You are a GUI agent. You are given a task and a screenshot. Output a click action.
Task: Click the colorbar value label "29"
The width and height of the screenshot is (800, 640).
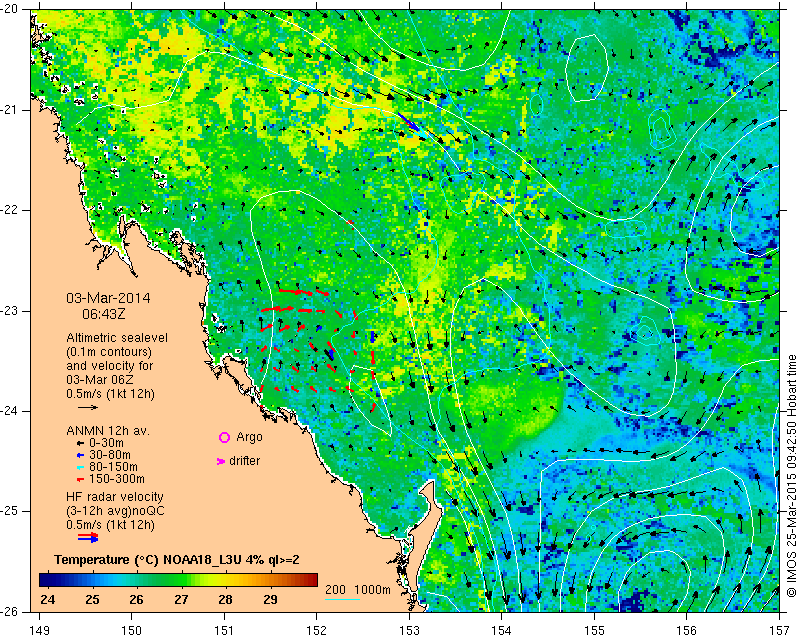point(270,600)
